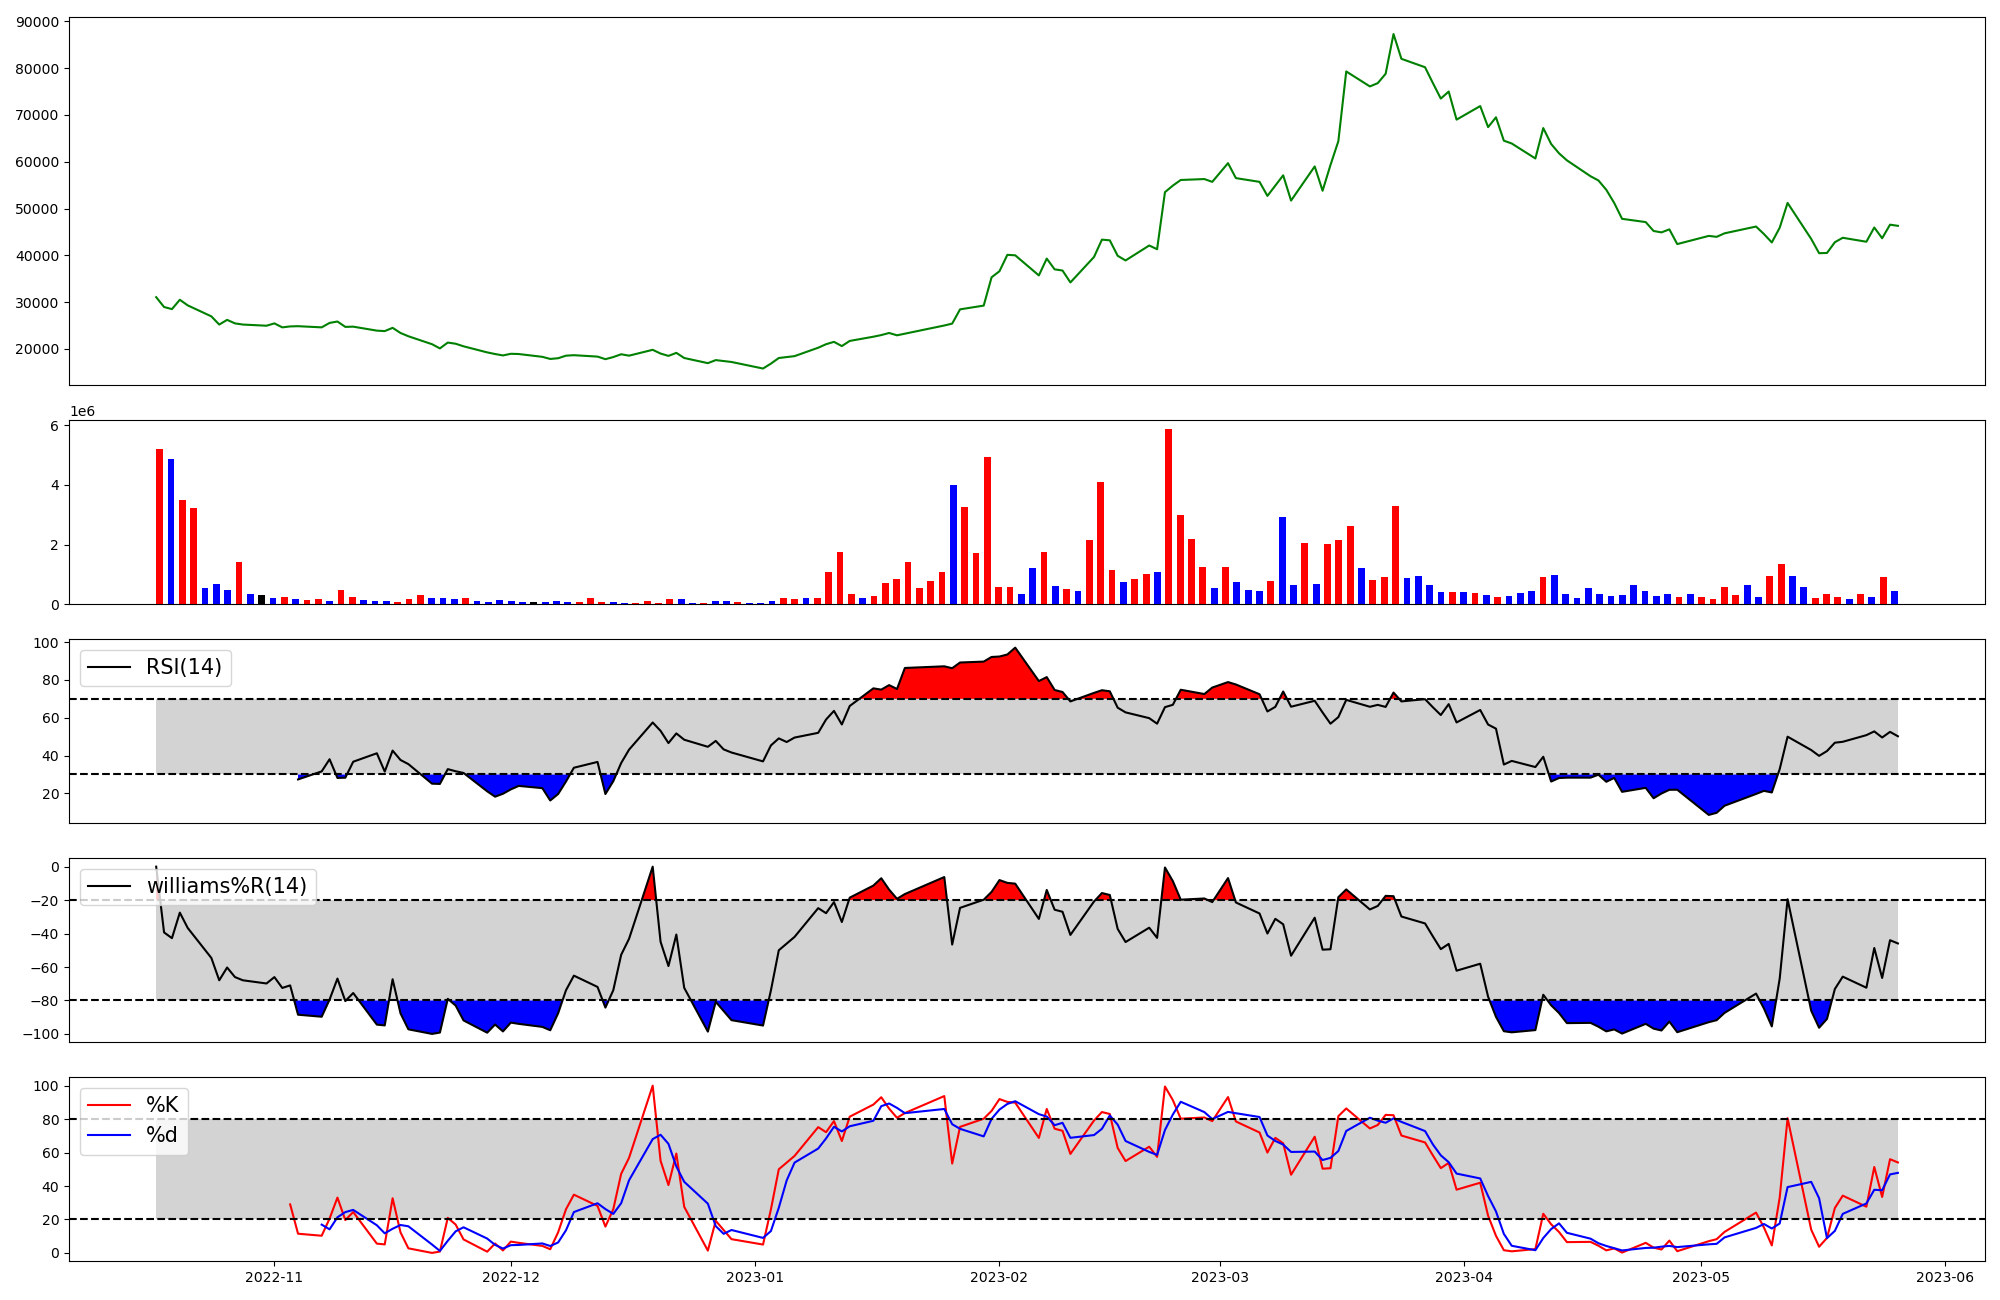Click the 1e6 volume scale label
2000x1300 pixels.
click(x=82, y=412)
